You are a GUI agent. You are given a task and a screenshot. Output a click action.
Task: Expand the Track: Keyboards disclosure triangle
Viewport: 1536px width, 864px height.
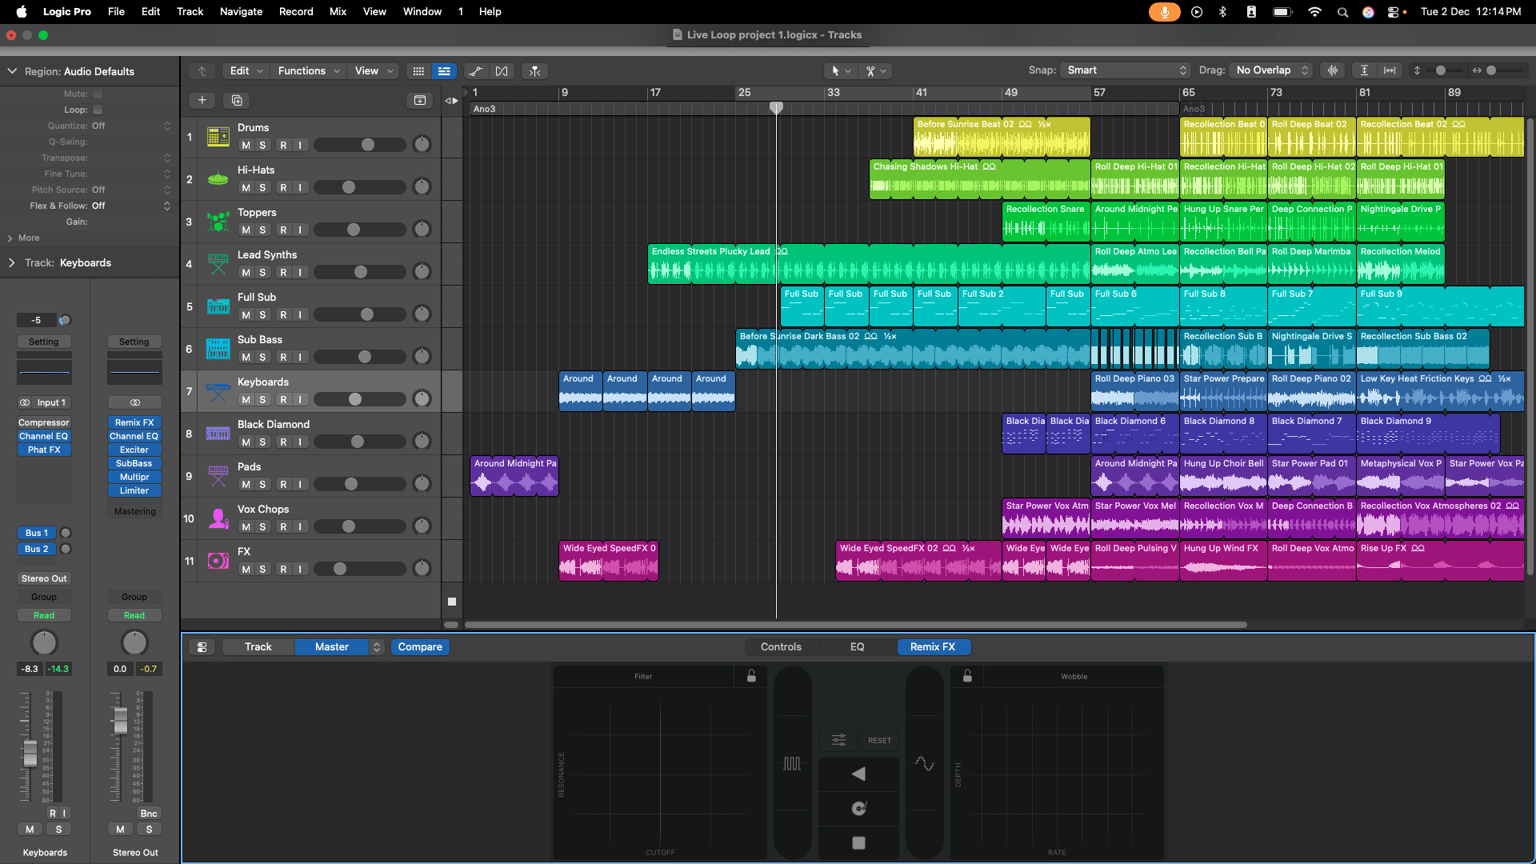[12, 263]
